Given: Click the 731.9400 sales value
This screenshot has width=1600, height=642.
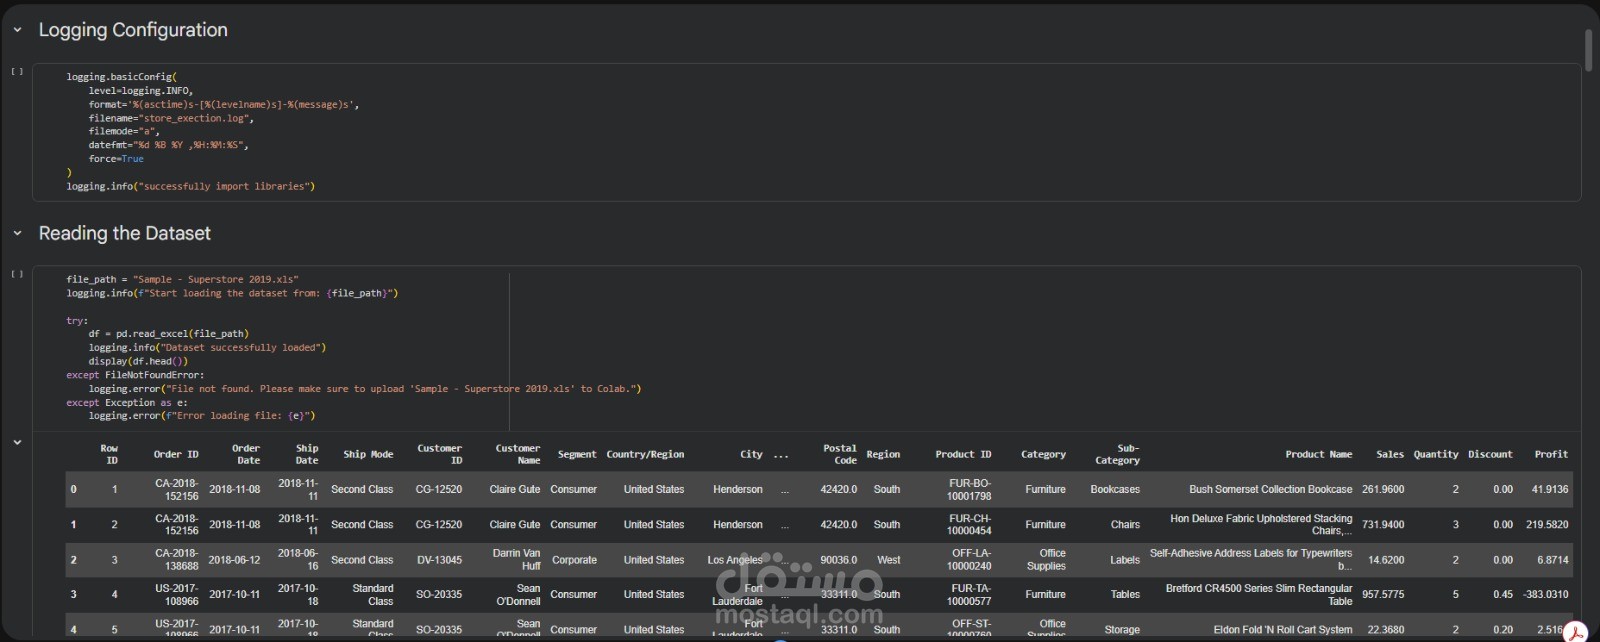Looking at the screenshot, I should (1383, 524).
